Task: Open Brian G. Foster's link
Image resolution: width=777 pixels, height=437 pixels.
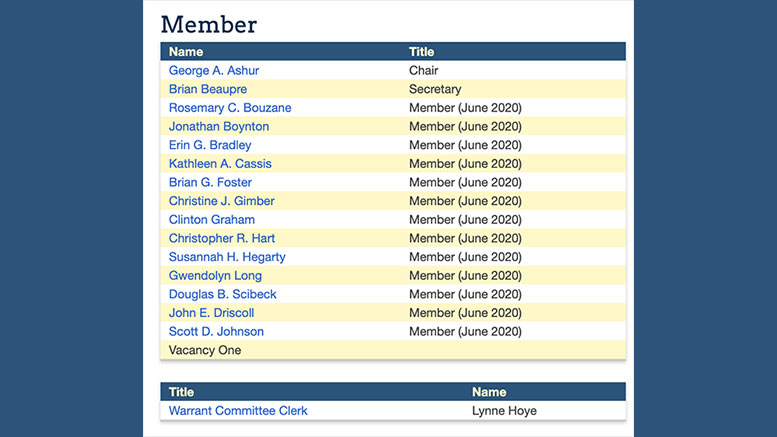Action: pyautogui.click(x=210, y=182)
